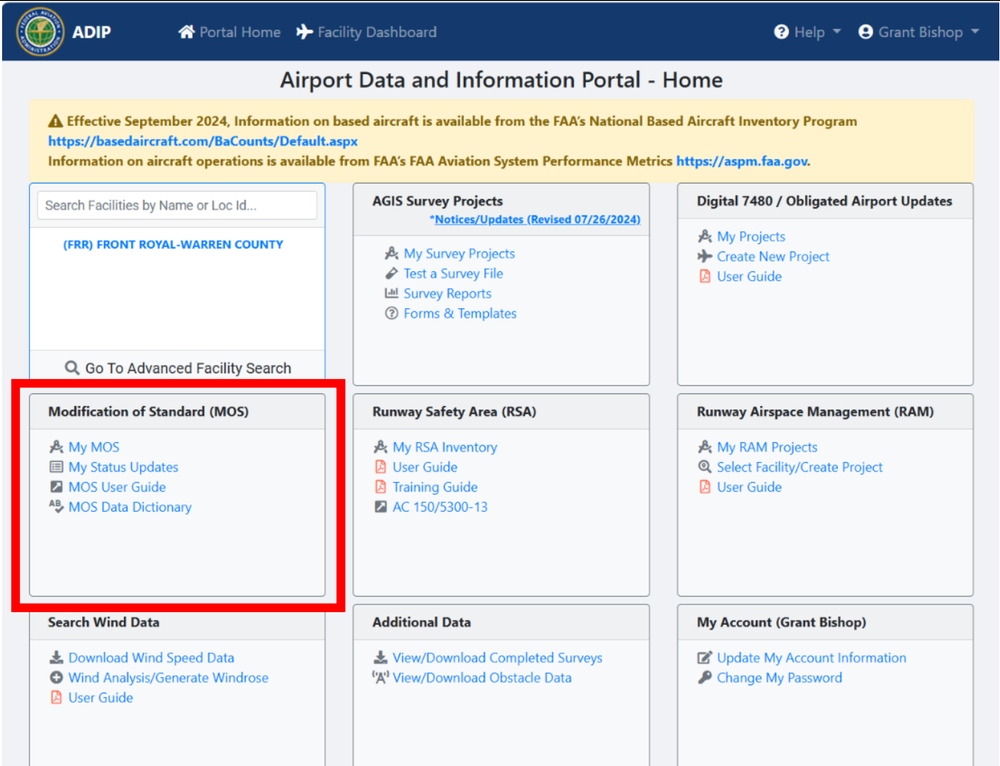Expand the Help dropdown menu

[x=807, y=32]
